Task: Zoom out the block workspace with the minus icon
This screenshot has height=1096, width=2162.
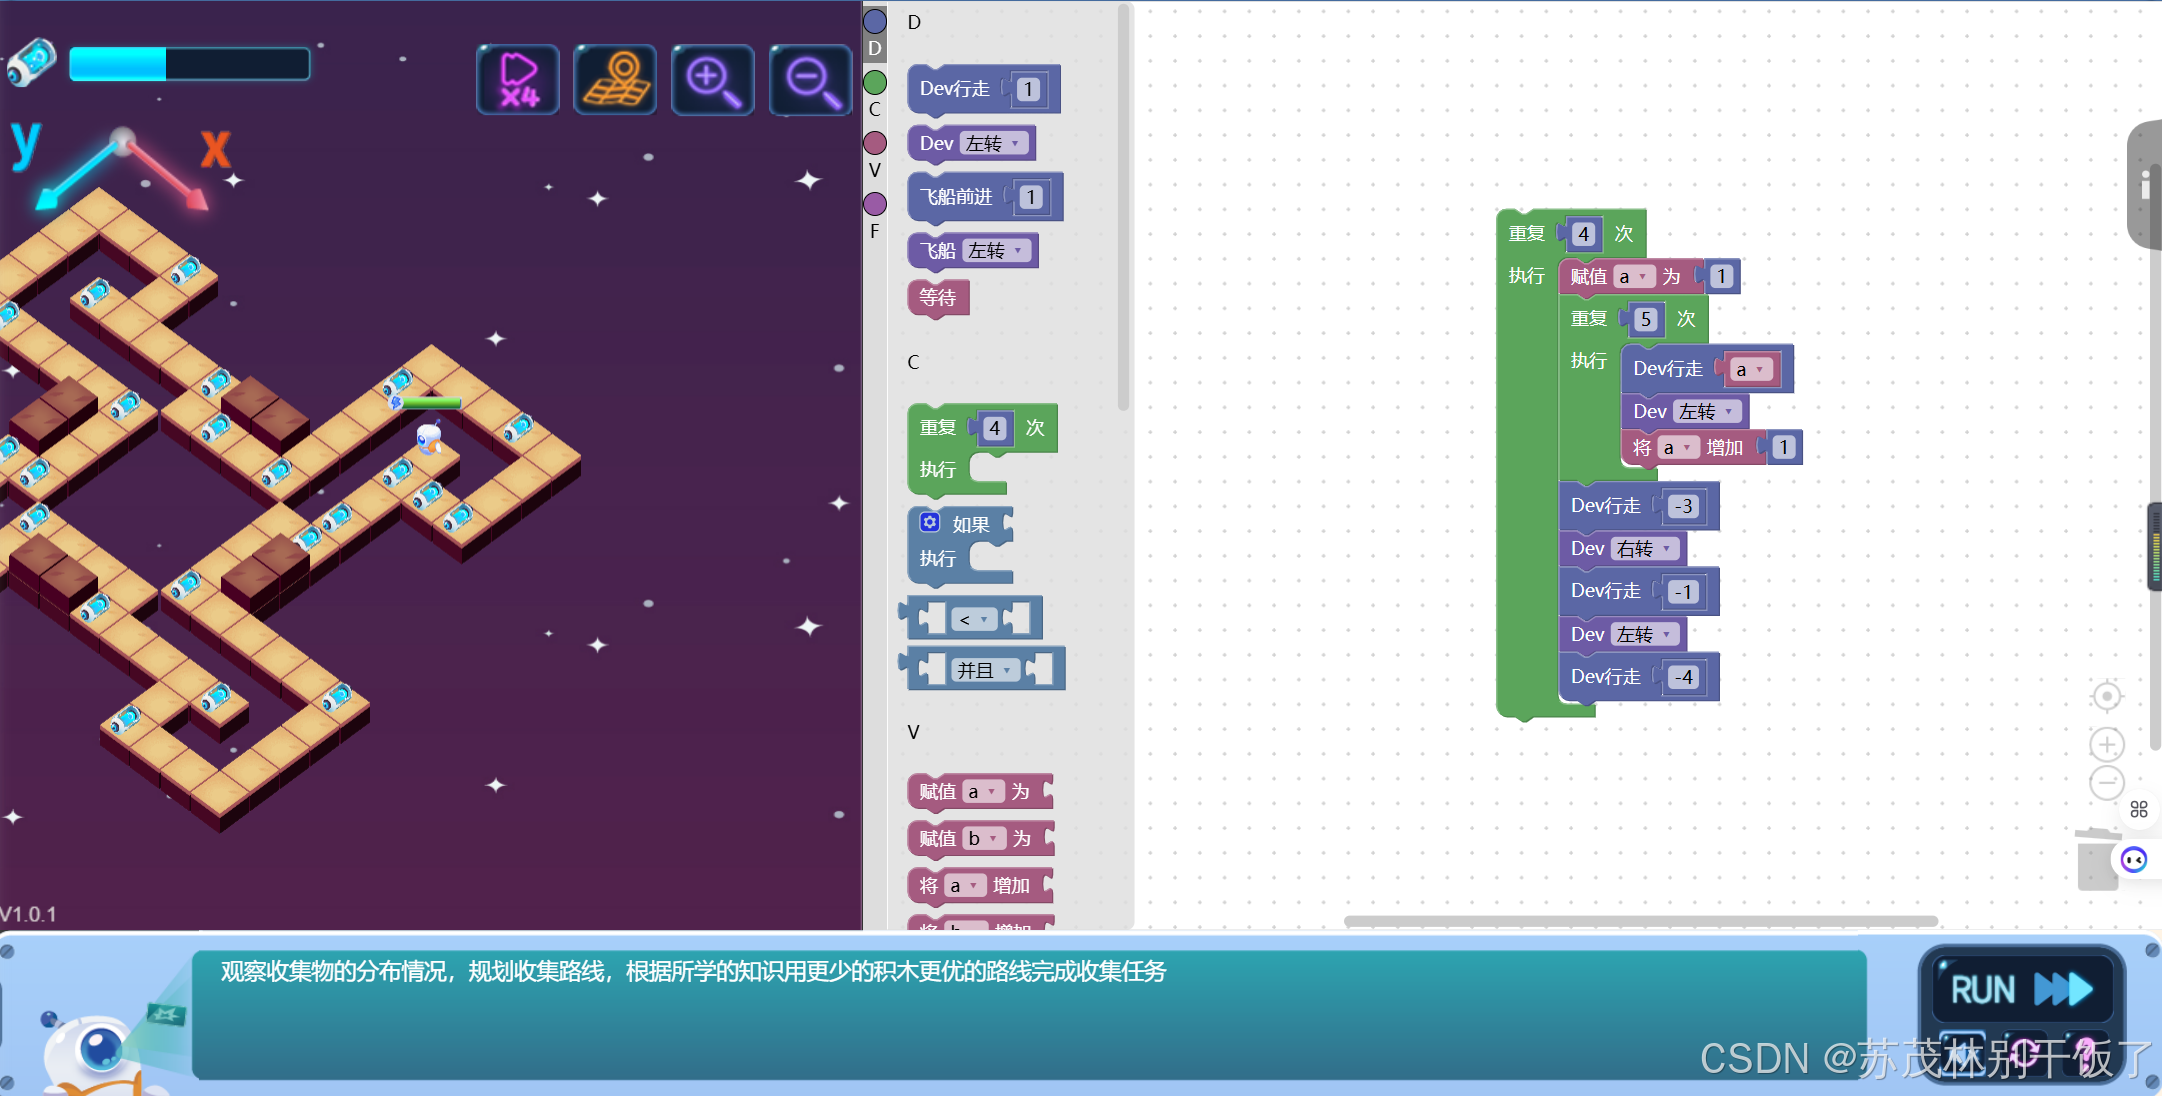Action: tap(2107, 783)
